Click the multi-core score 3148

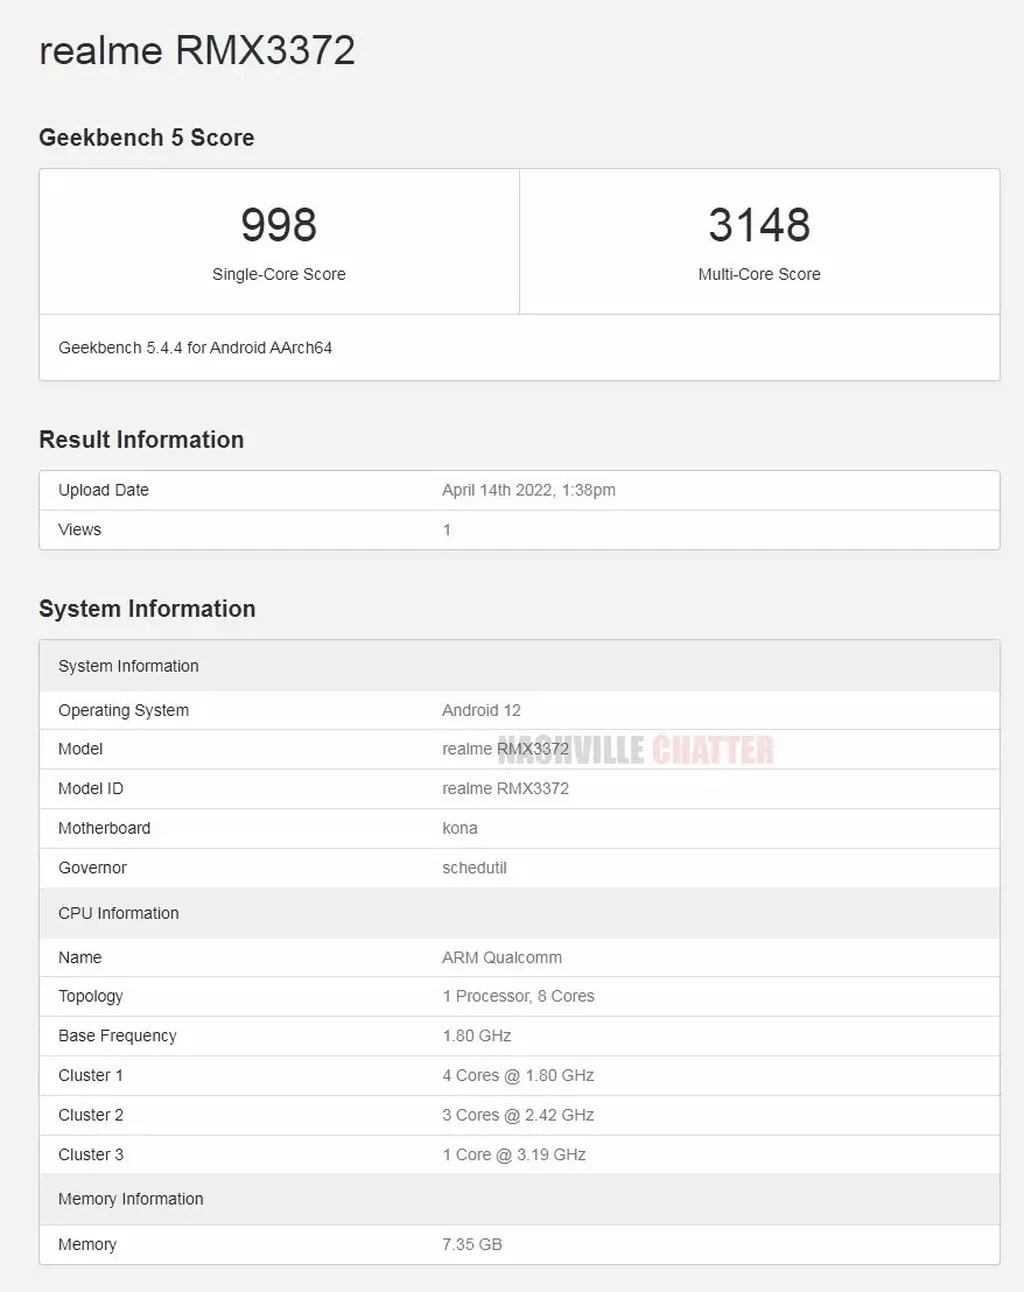pyautogui.click(x=759, y=225)
